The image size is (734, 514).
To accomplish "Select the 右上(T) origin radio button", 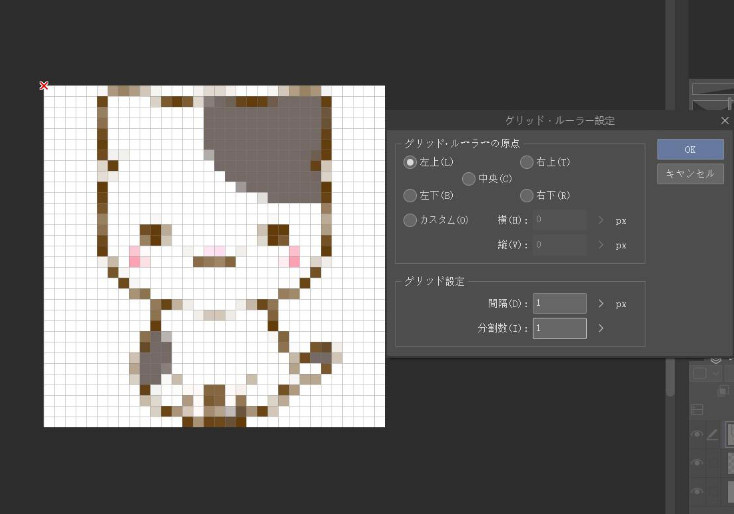I will (x=527, y=162).
